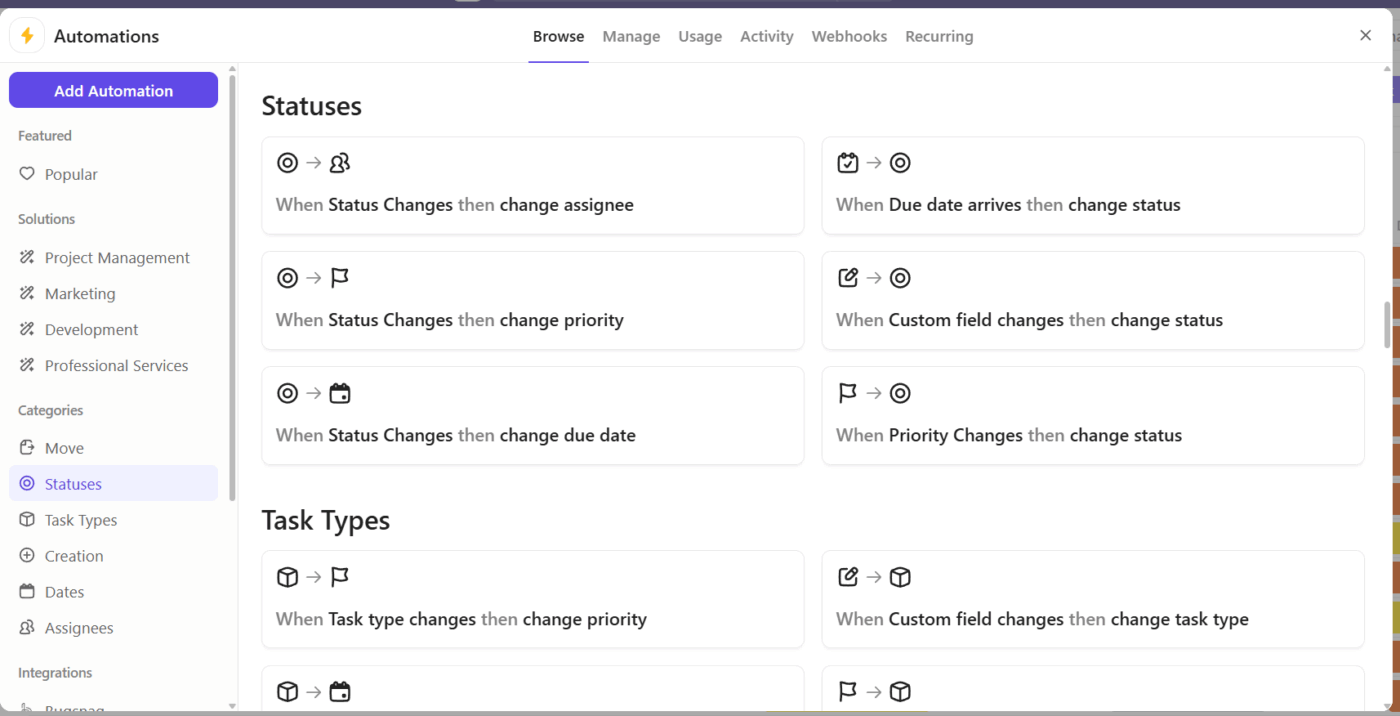Go to the Webhooks tab
The image size is (1400, 716).
point(849,36)
